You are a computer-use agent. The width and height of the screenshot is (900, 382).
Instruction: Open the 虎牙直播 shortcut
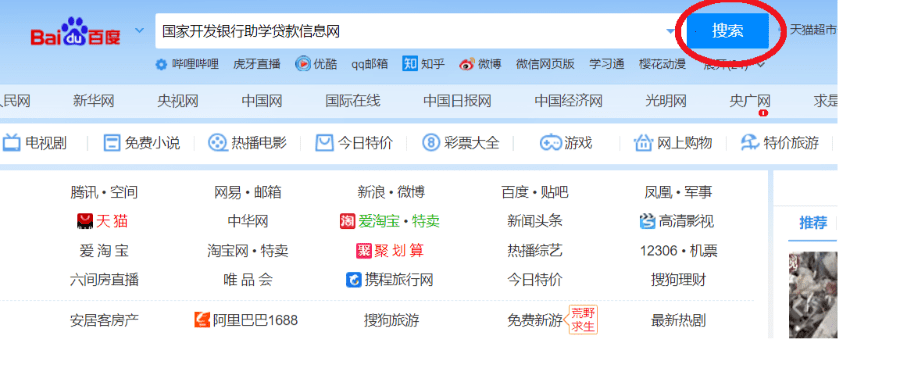[x=257, y=64]
